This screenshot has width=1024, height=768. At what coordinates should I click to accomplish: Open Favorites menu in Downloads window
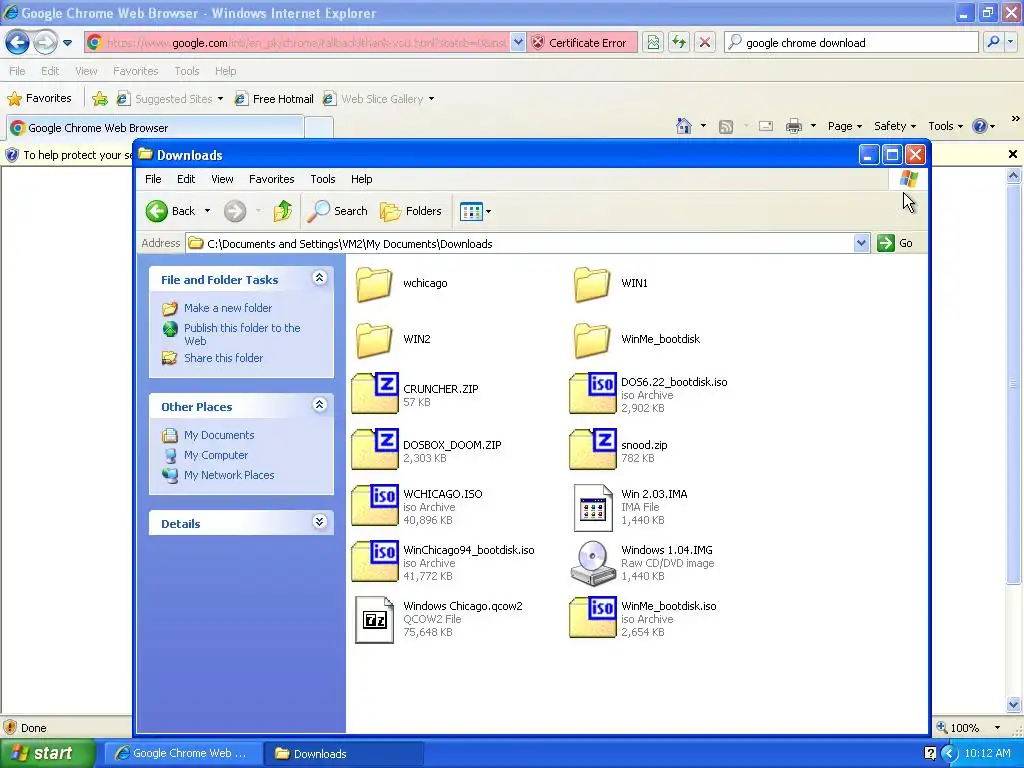(x=272, y=179)
